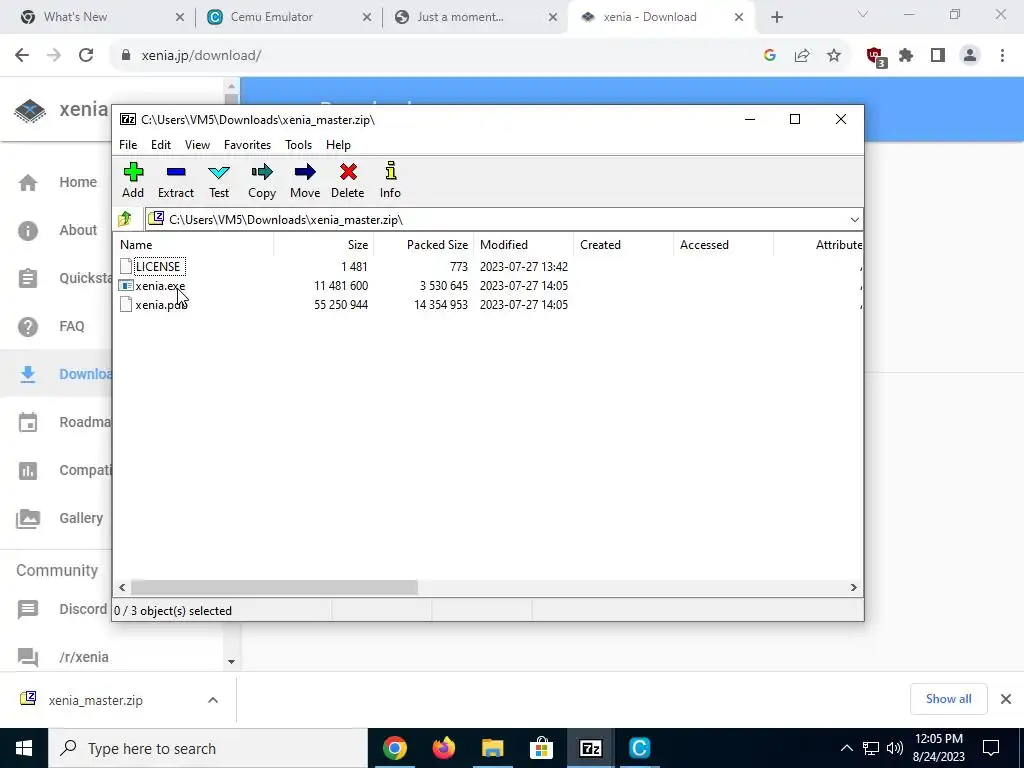The image size is (1024, 768).
Task: Open File Explorer from the taskbar
Action: (493, 748)
